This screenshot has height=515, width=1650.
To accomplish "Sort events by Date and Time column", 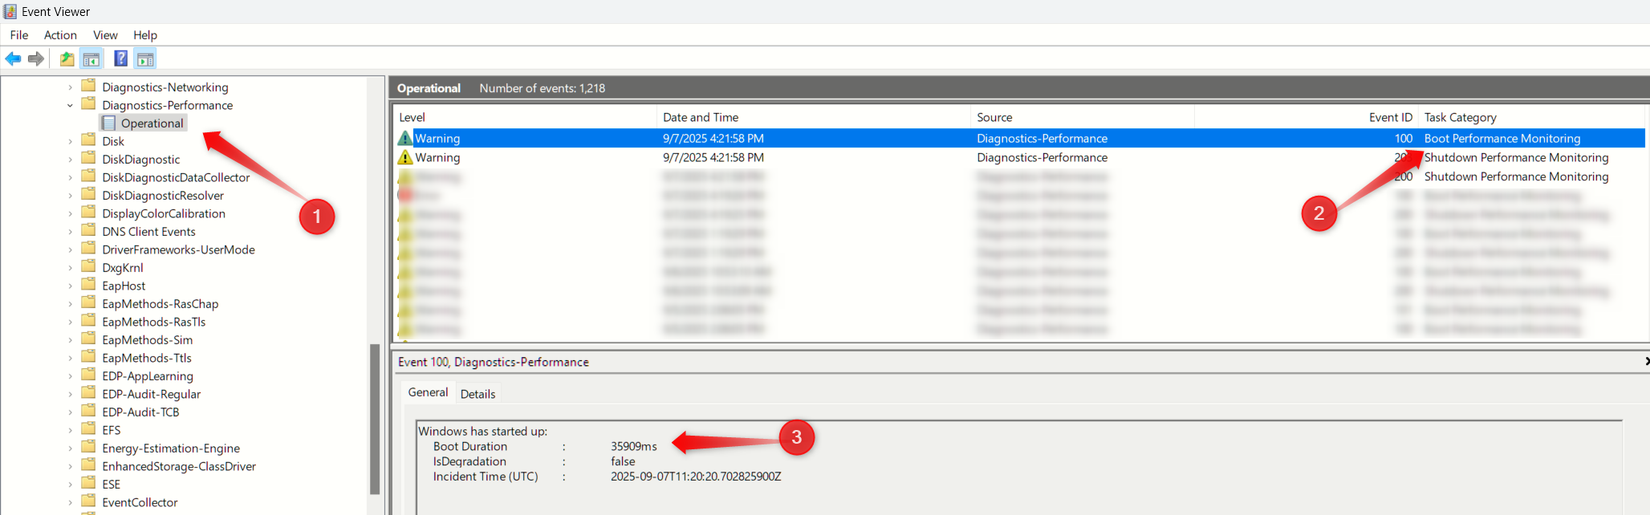I will pyautogui.click(x=700, y=117).
